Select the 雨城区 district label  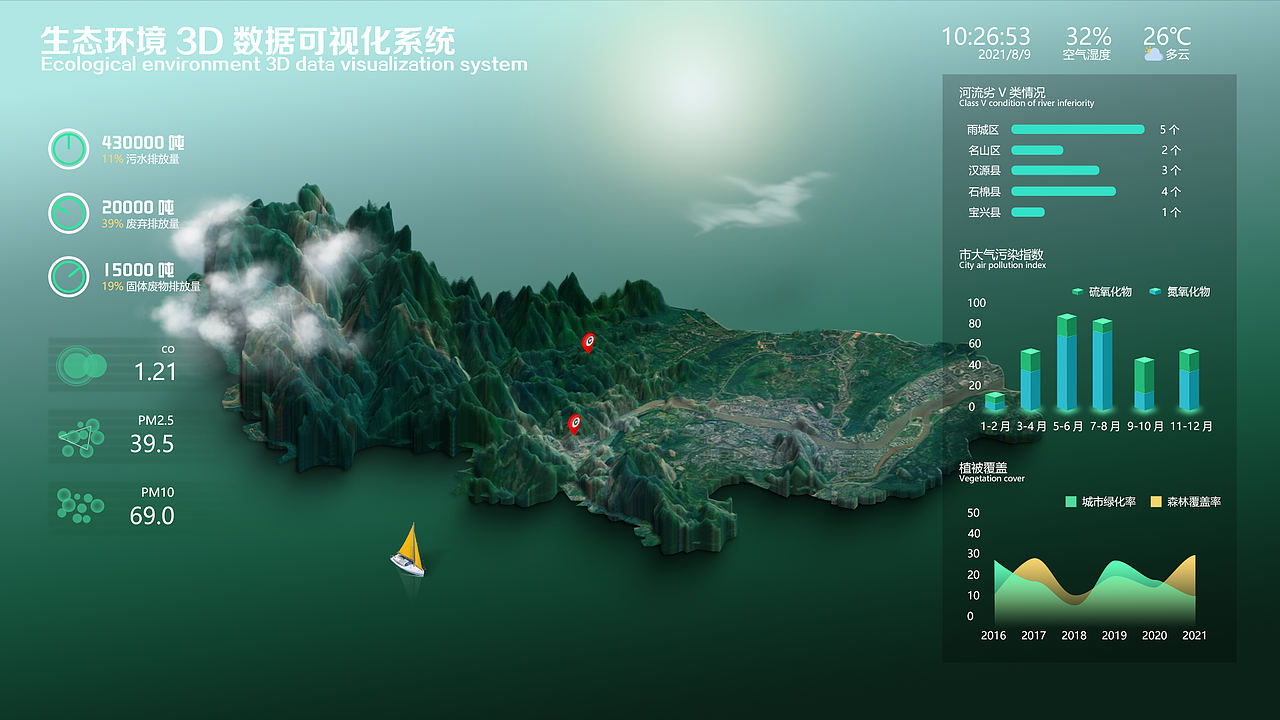pyautogui.click(x=984, y=129)
